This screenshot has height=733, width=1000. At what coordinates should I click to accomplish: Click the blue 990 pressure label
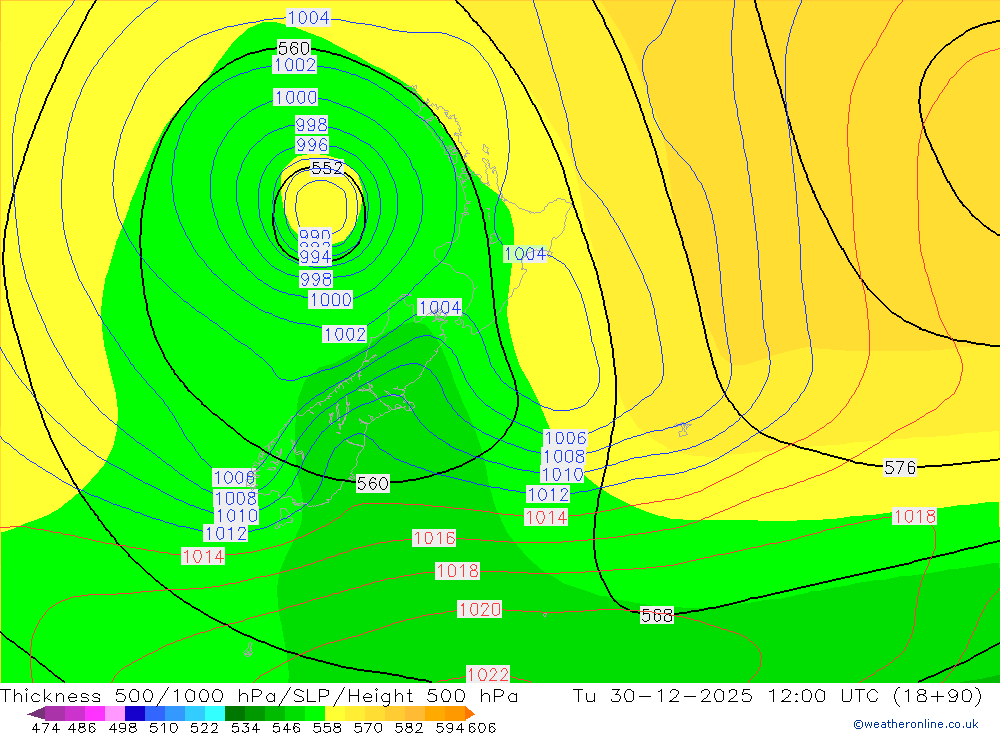coord(315,235)
